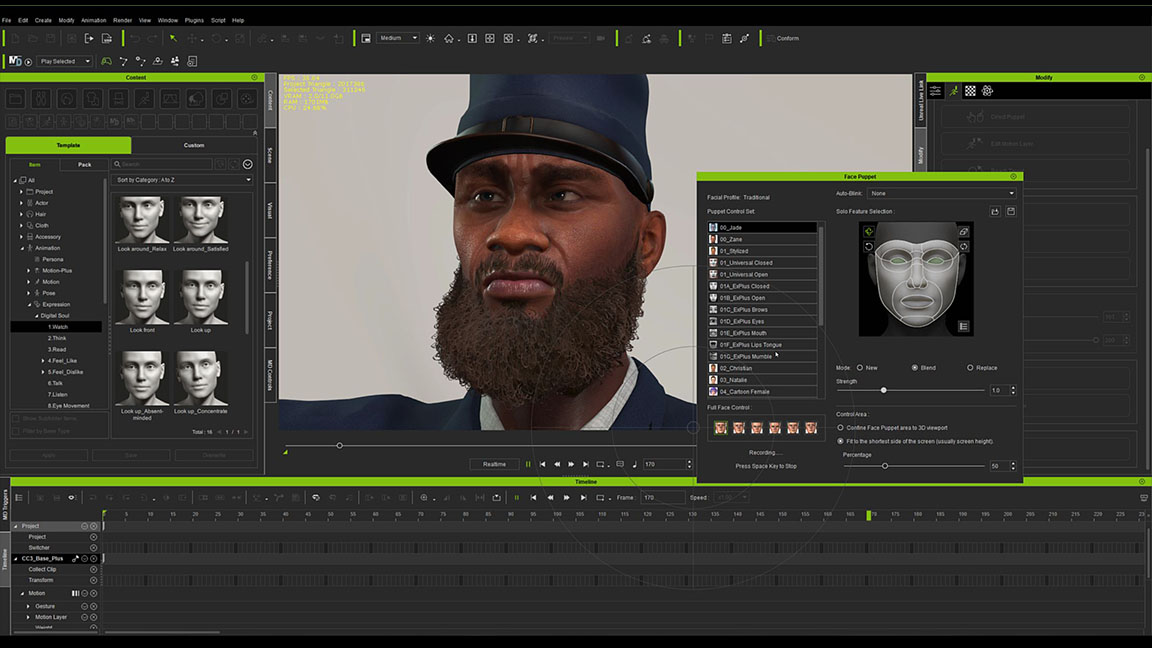Click the undo icon in the timeline toolbar
The width and height of the screenshot is (1152, 648).
coord(316,497)
